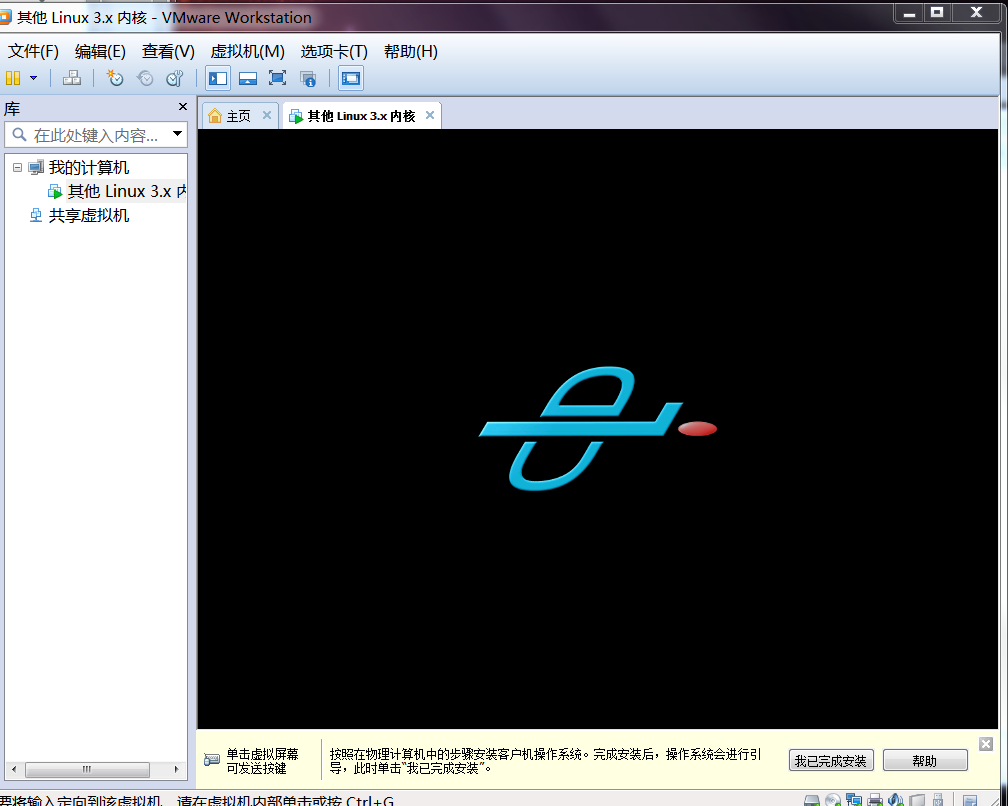
Task: Open the library search filter dropdown
Action: click(x=177, y=134)
